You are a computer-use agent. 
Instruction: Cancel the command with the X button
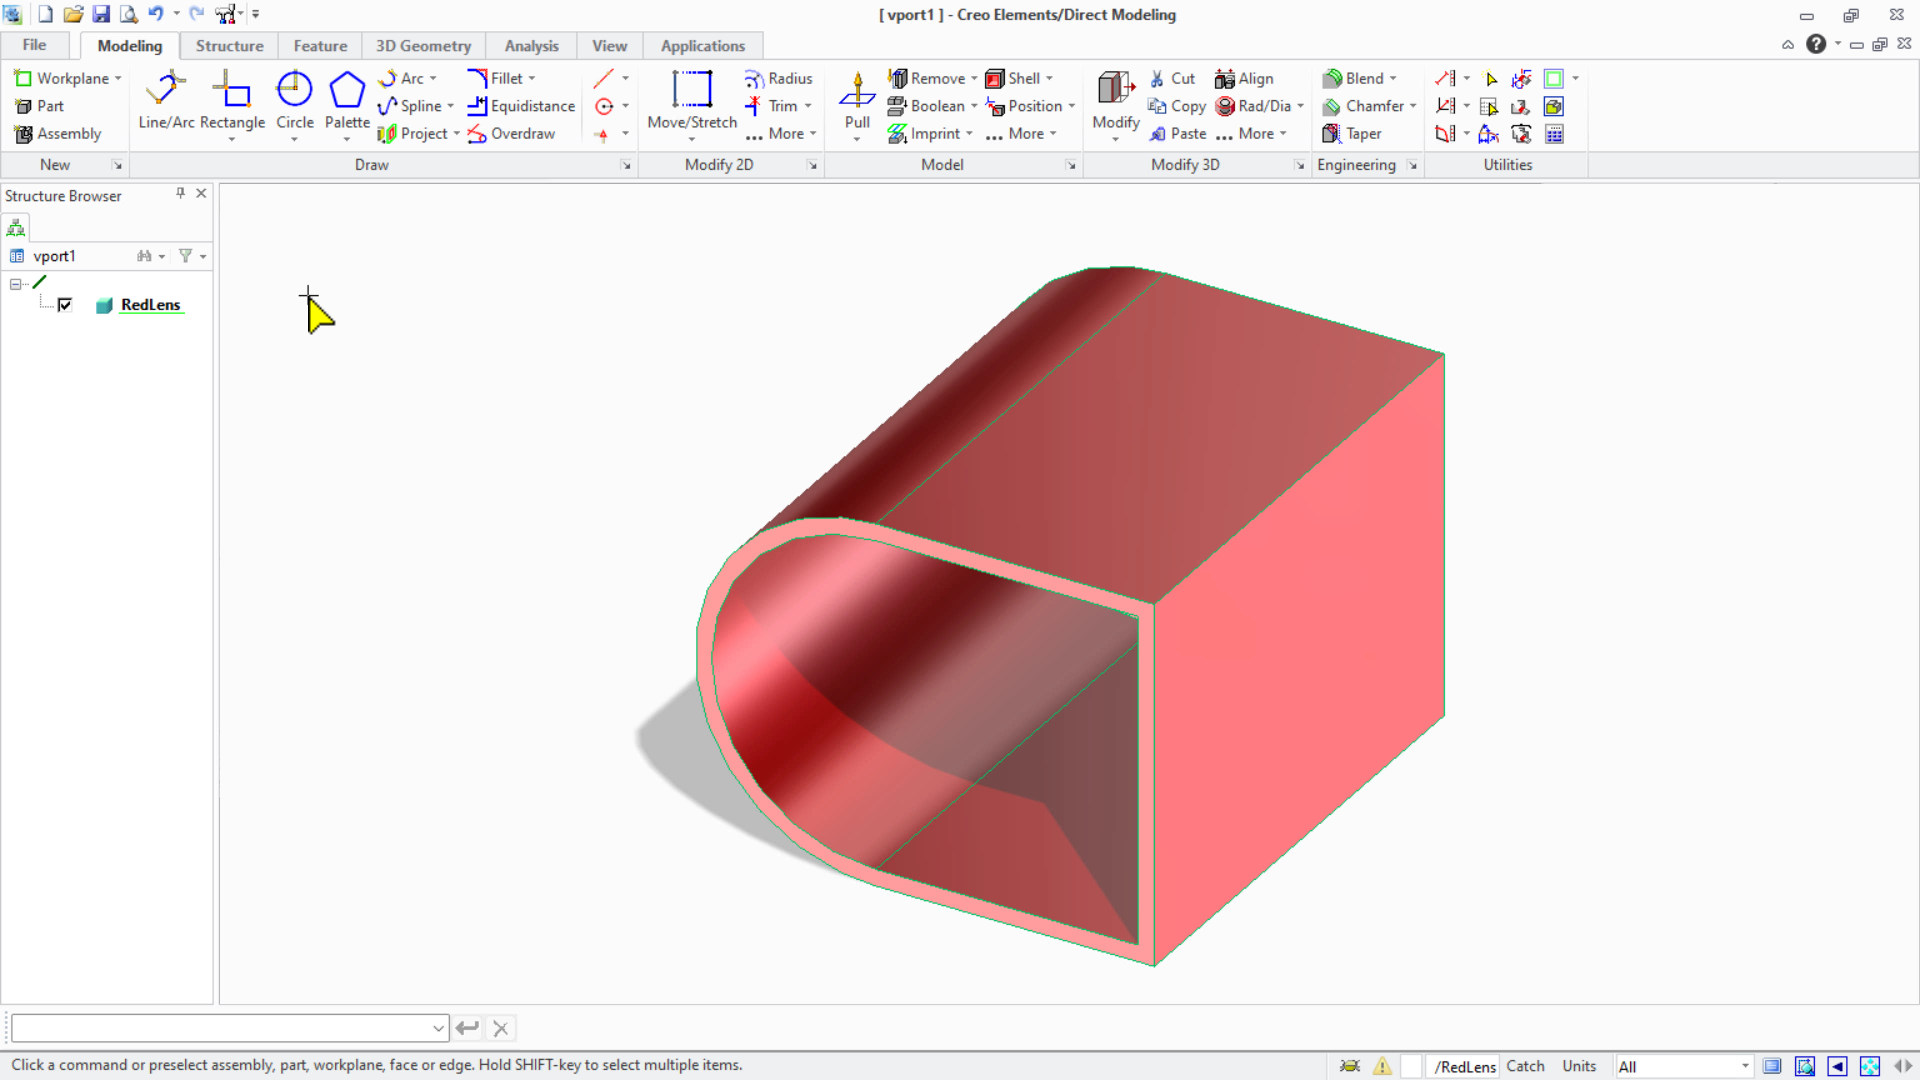point(501,1027)
